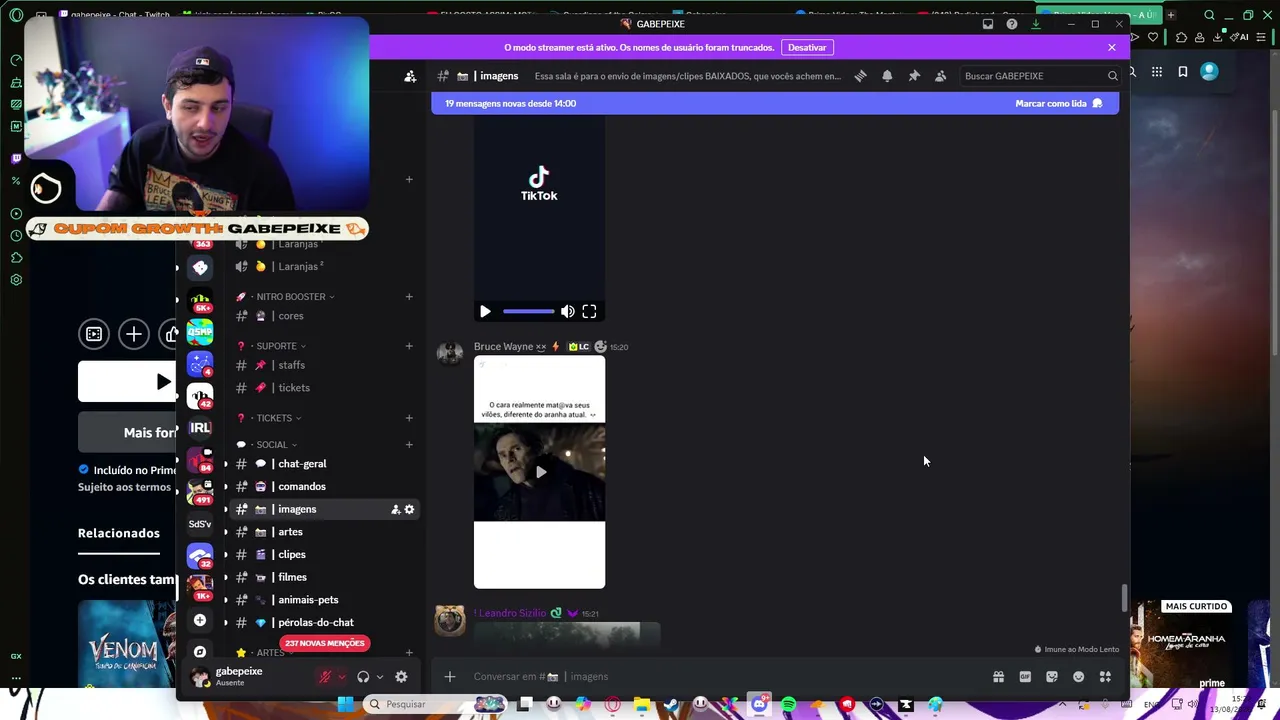Open Spotify from the taskbar
The width and height of the screenshot is (1280, 720).
[789, 705]
